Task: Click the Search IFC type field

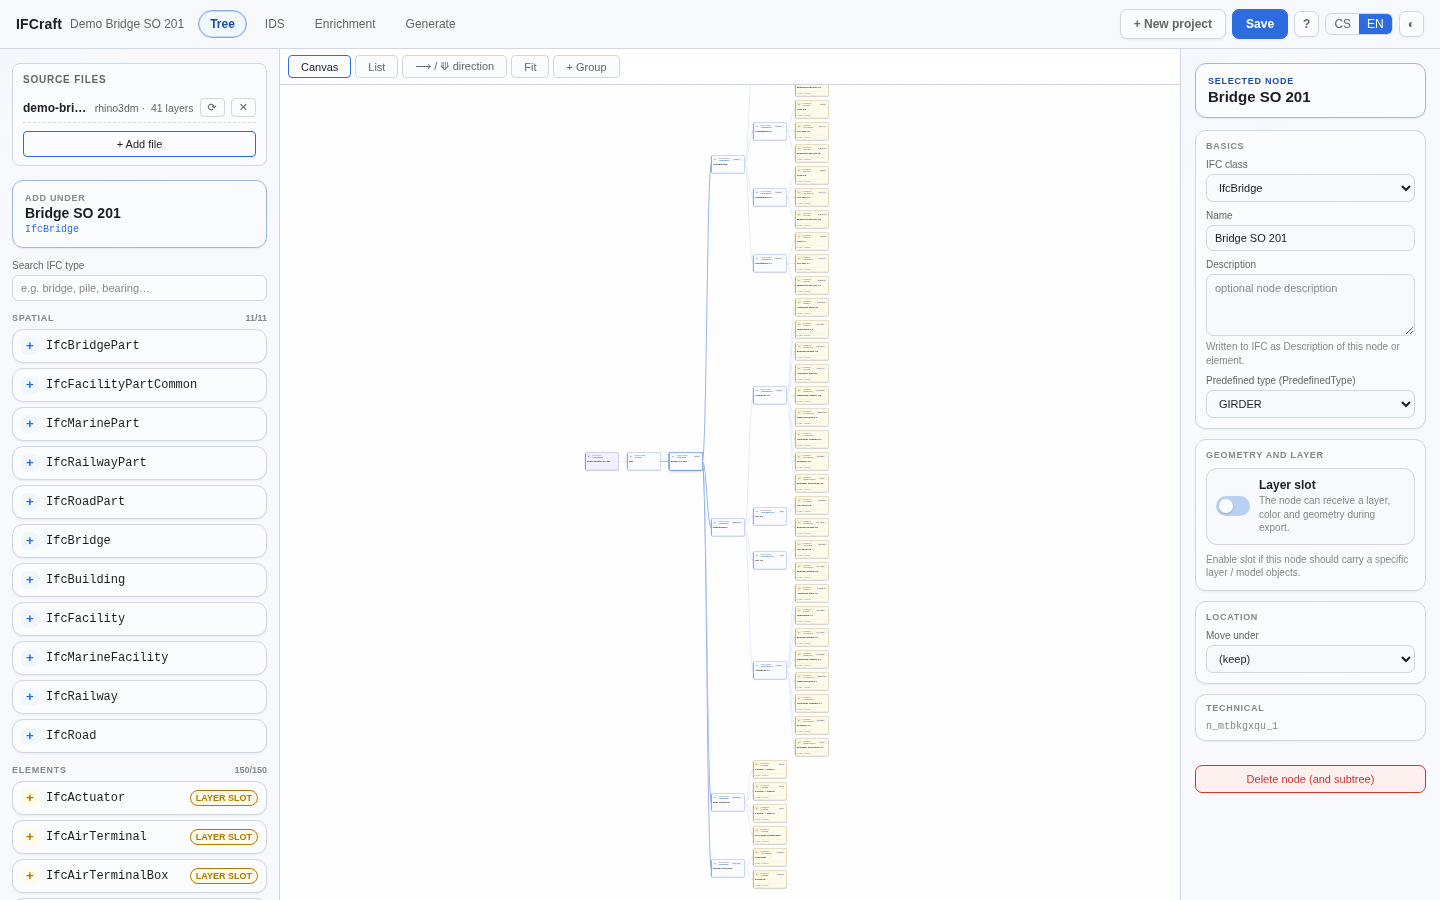Action: coord(139,288)
